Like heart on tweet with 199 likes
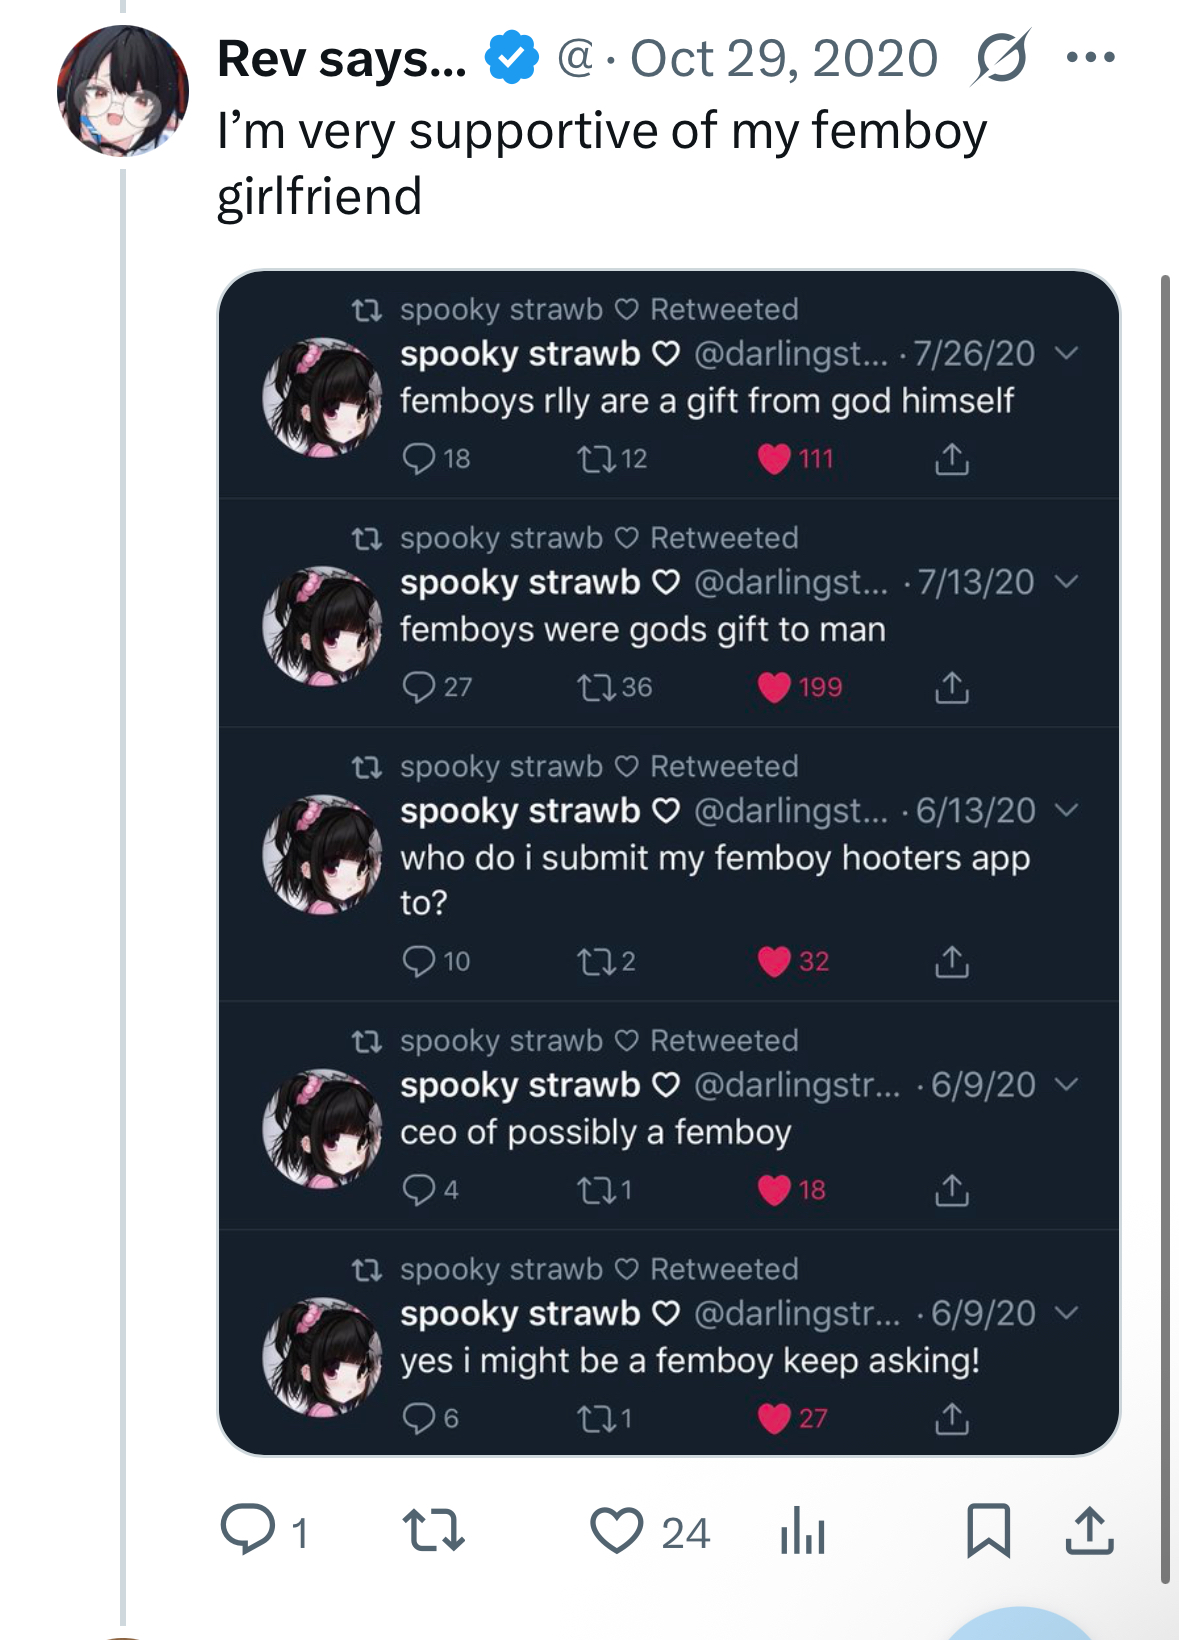 point(774,688)
